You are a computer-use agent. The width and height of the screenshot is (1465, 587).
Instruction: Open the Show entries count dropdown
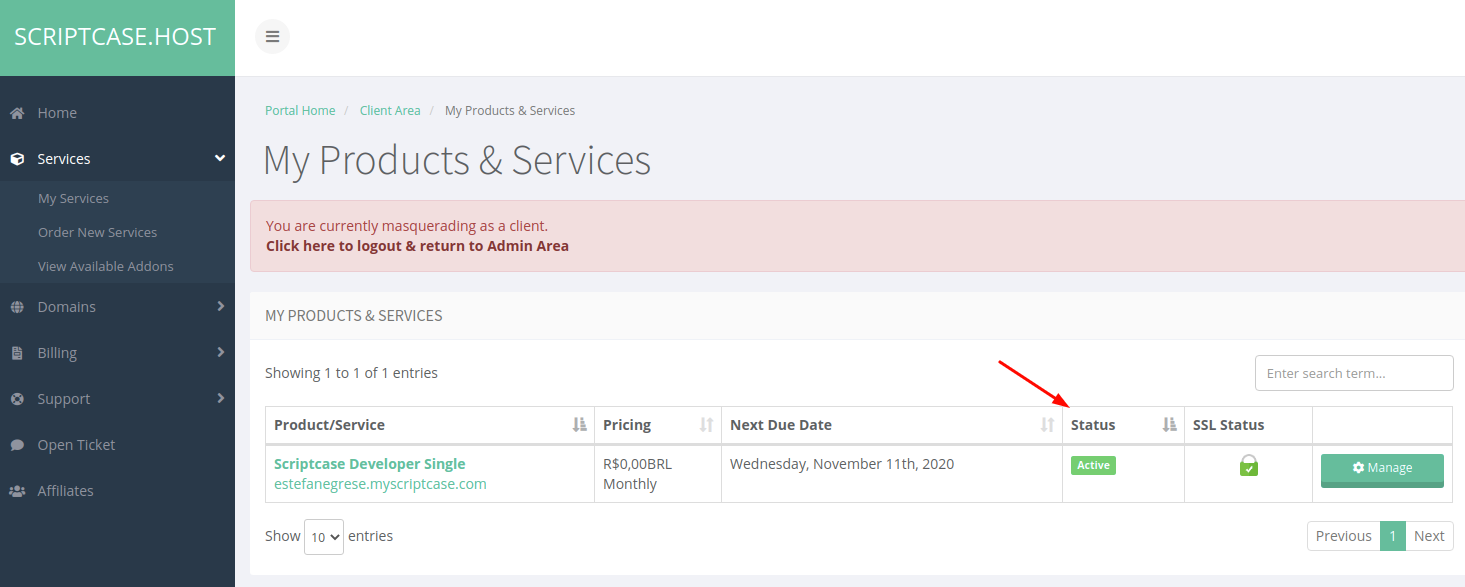[x=324, y=537]
